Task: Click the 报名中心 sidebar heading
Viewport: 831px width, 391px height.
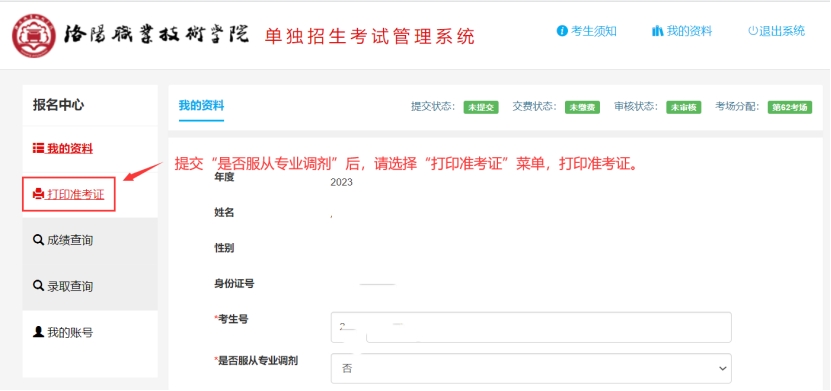Action: click(58, 105)
